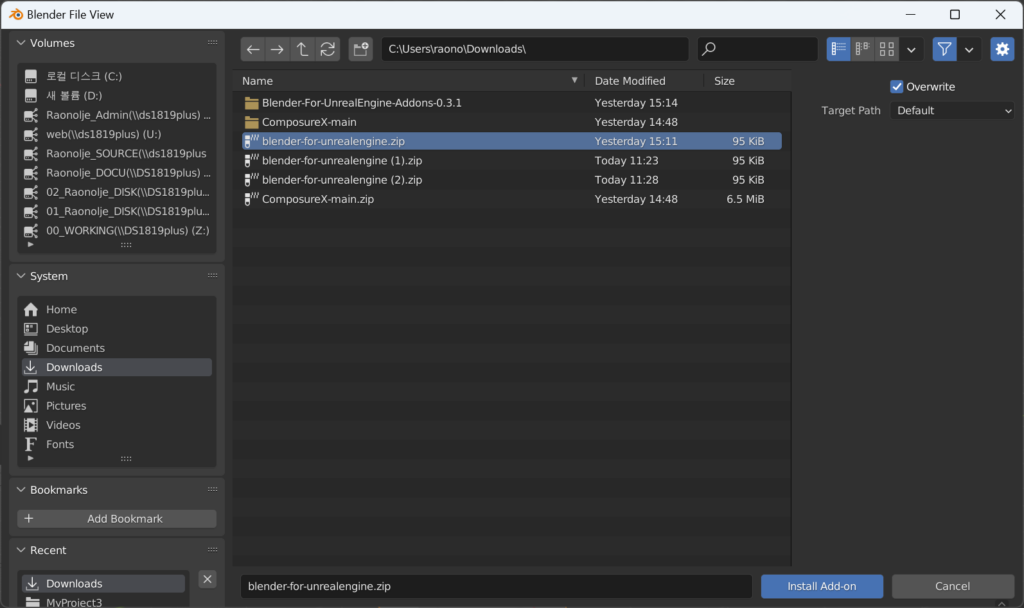This screenshot has width=1024, height=608.
Task: Go to Downloads in System list
Action: point(117,367)
